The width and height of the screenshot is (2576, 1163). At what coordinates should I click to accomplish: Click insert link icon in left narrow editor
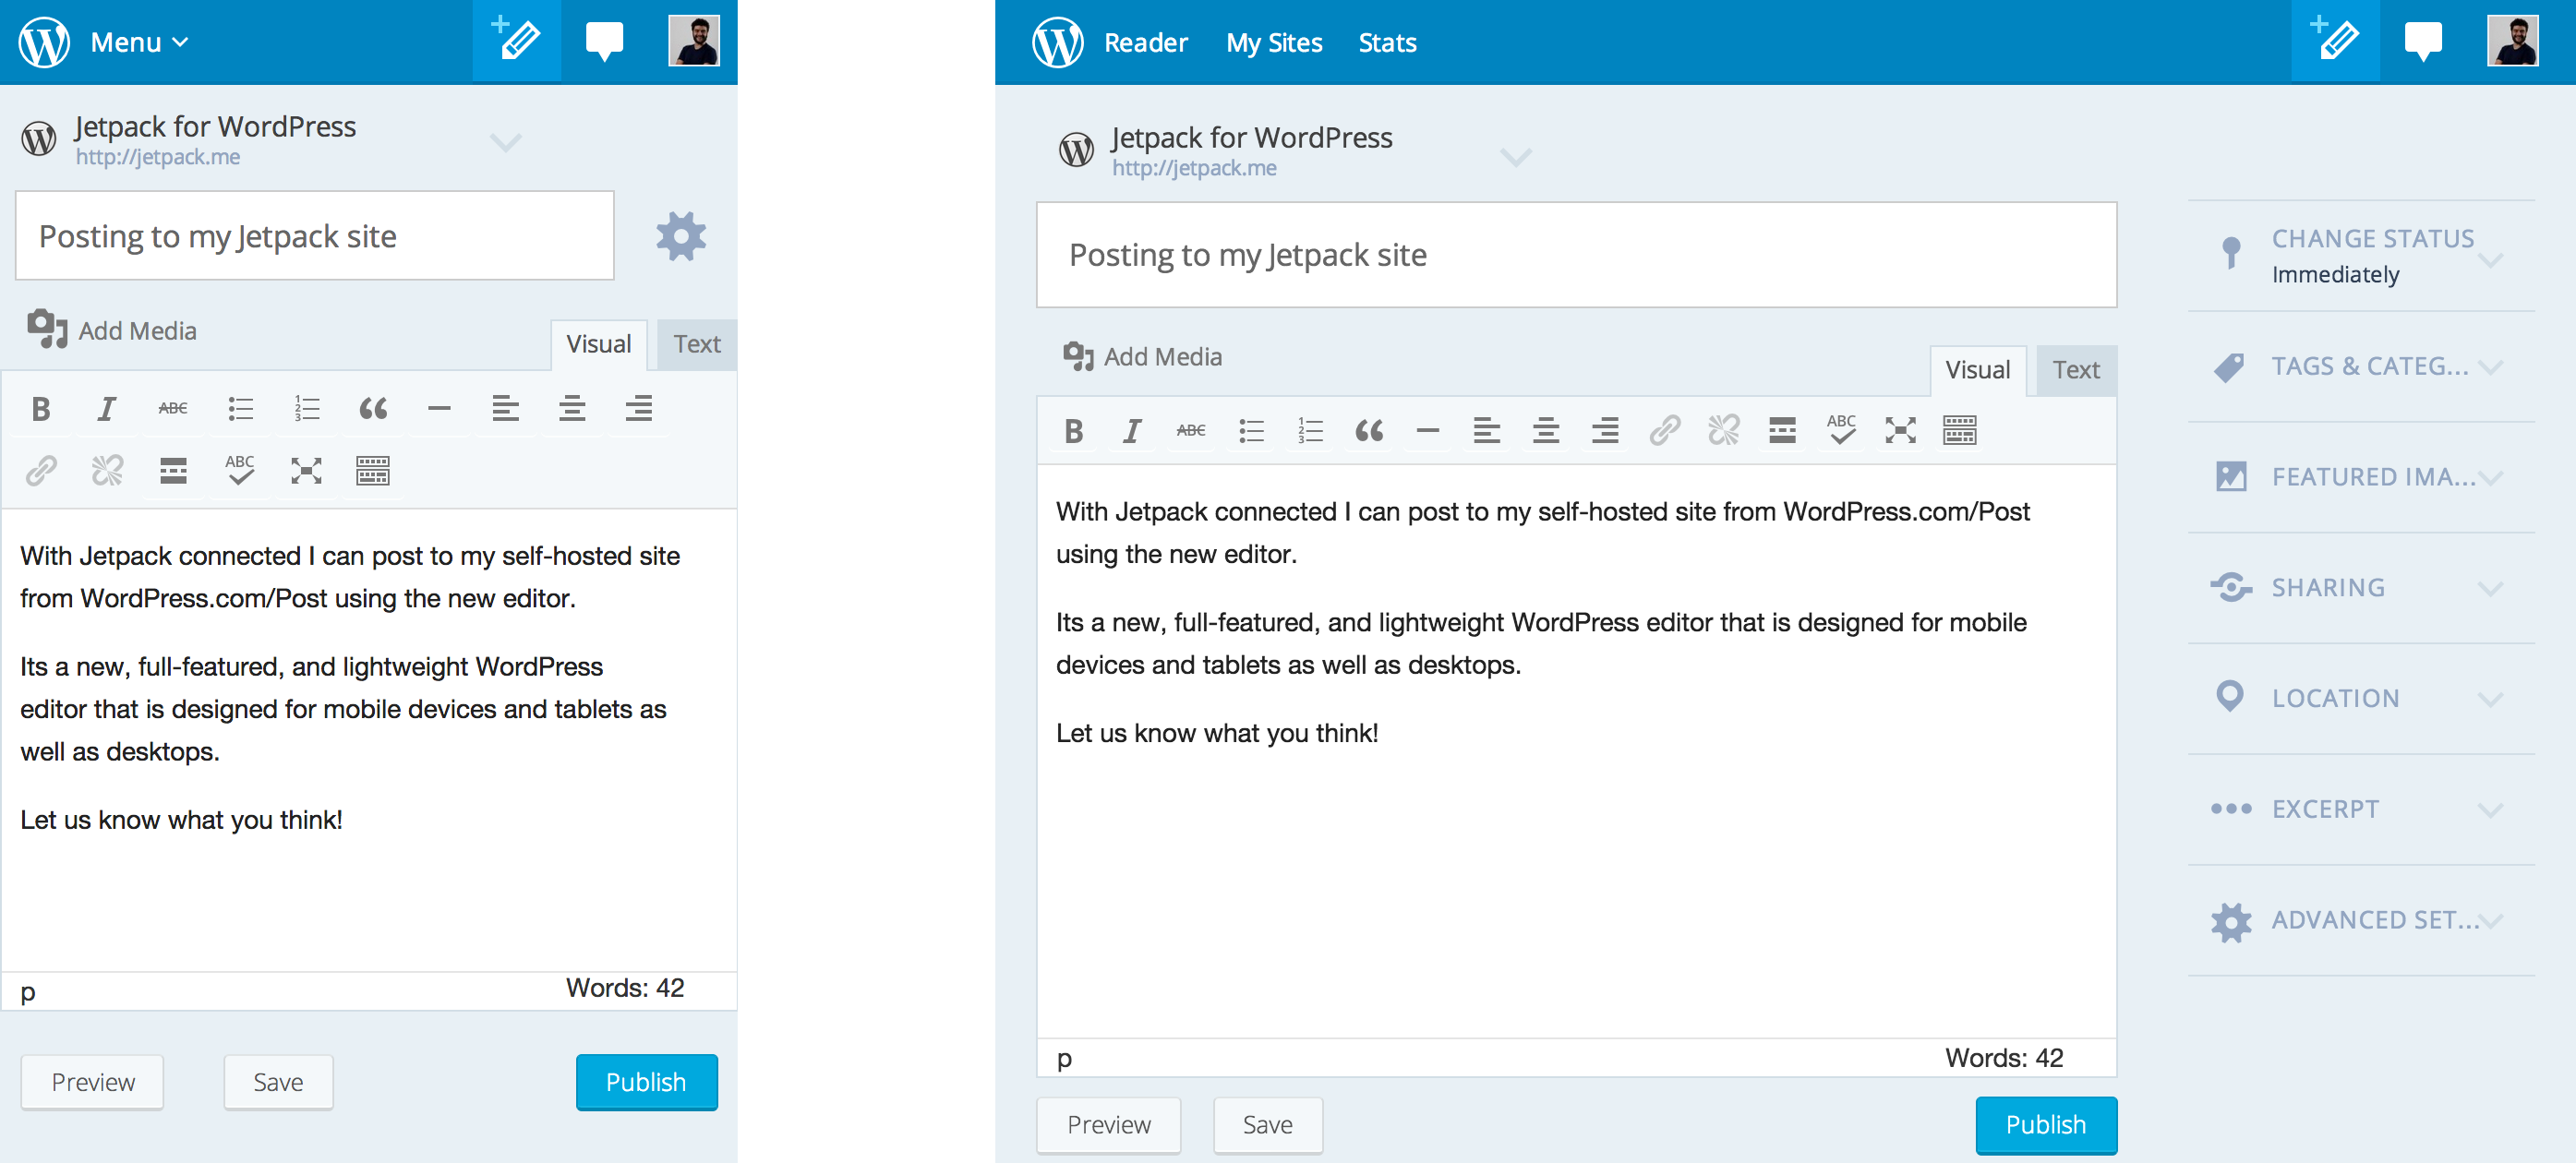tap(41, 470)
